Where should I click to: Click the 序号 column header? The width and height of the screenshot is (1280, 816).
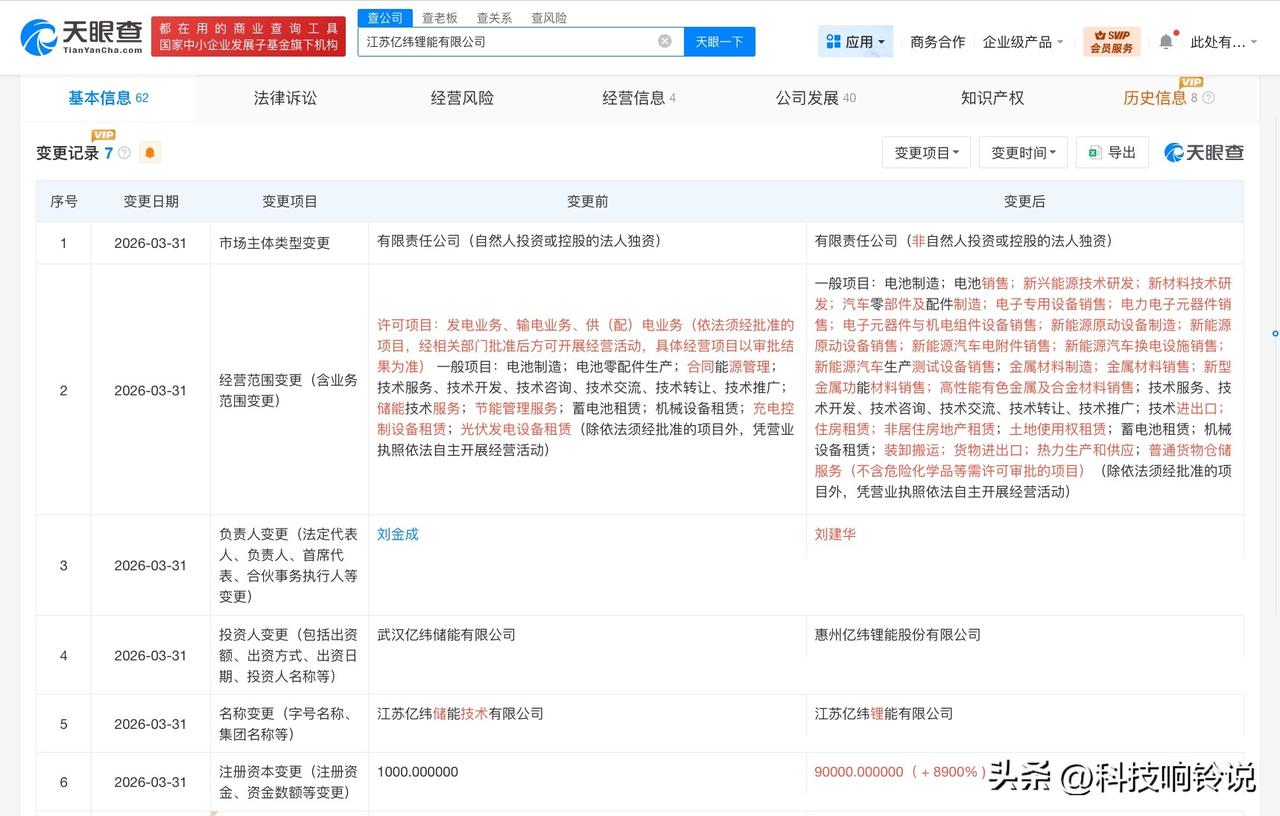click(64, 201)
